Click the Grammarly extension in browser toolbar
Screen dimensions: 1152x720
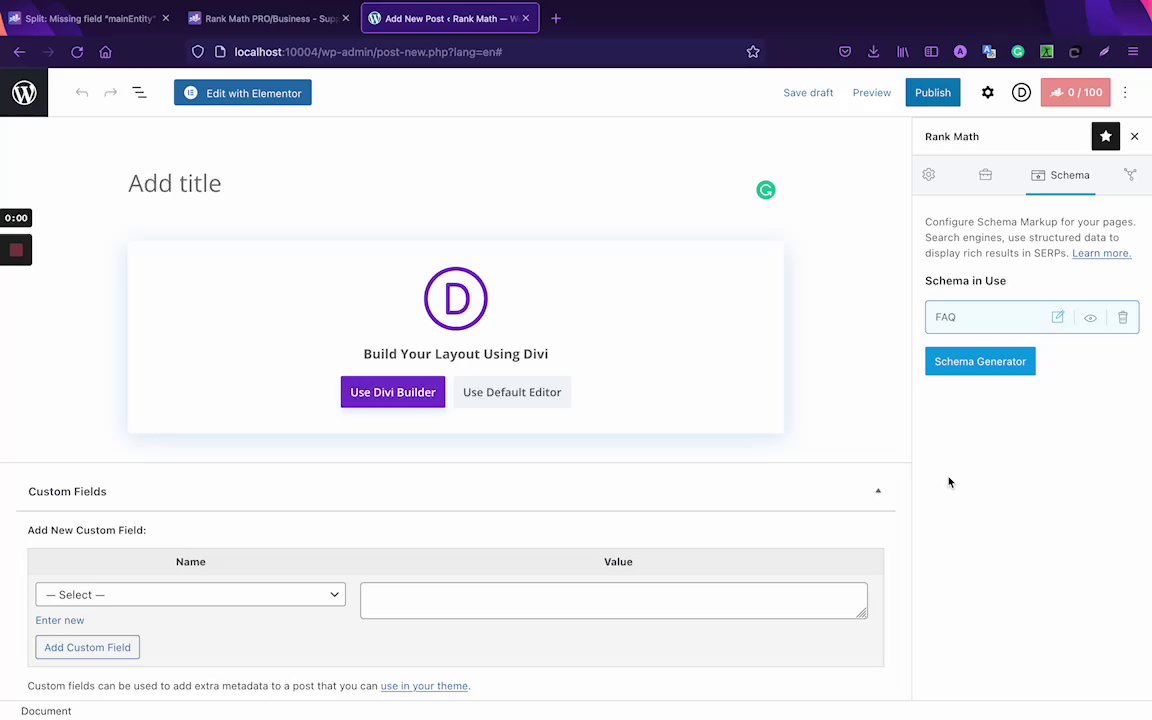pyautogui.click(x=1018, y=51)
